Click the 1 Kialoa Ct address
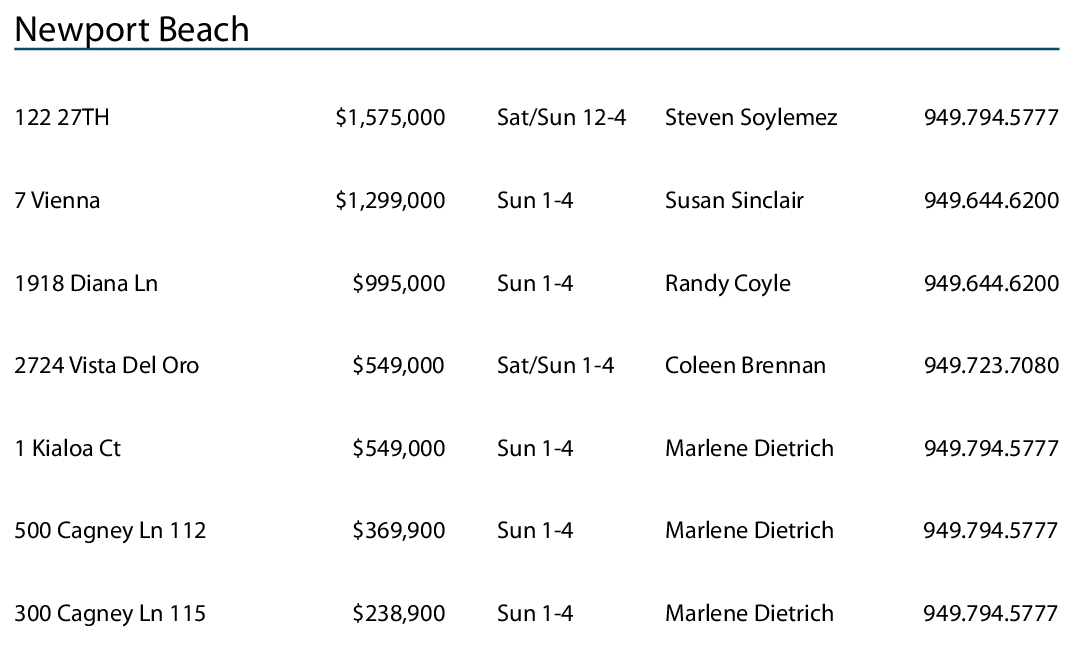This screenshot has height=652, width=1073. pos(67,449)
